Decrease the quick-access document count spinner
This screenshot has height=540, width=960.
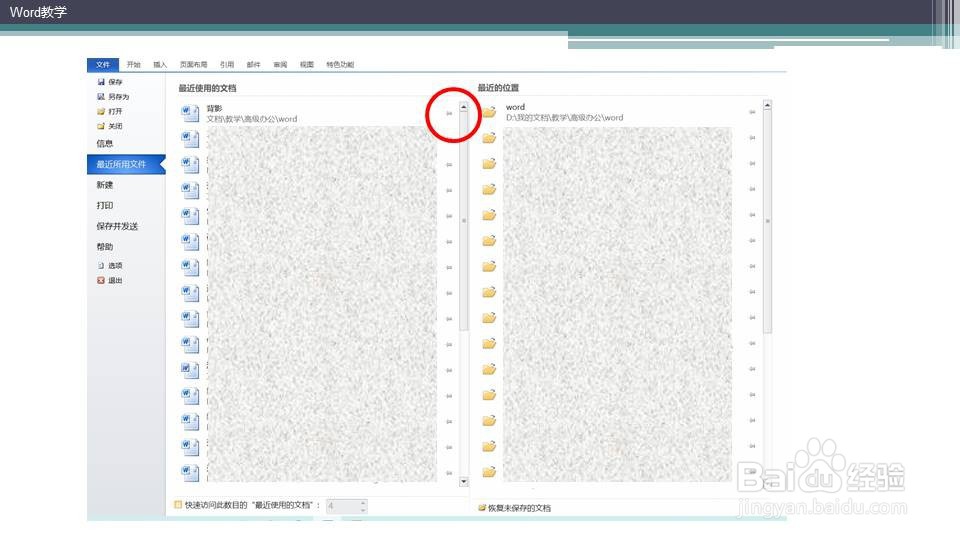[x=363, y=509]
